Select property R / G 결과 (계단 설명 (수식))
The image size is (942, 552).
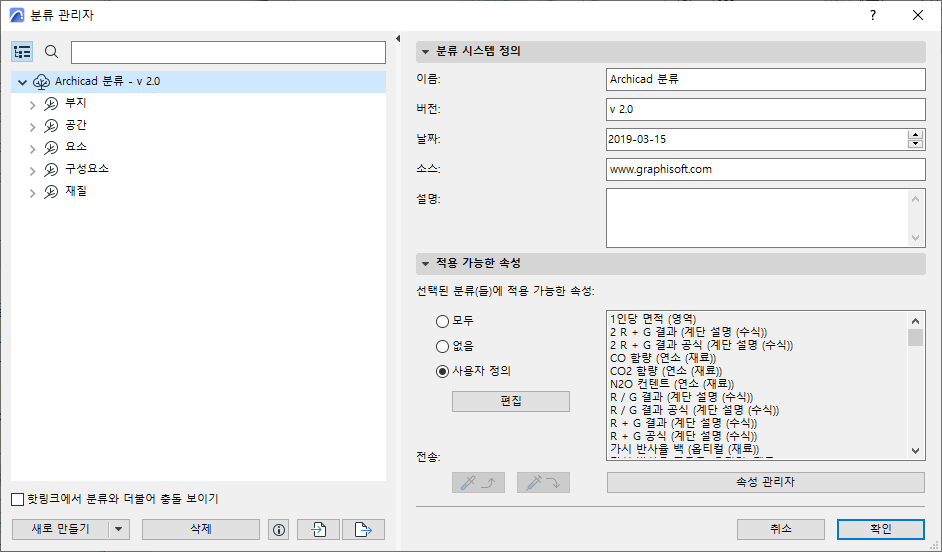(682, 398)
